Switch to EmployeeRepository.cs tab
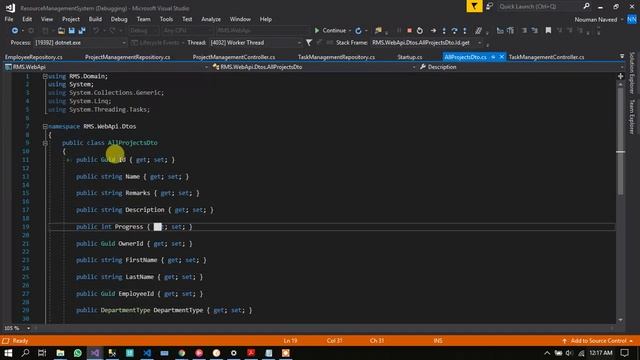 pyautogui.click(x=34, y=57)
